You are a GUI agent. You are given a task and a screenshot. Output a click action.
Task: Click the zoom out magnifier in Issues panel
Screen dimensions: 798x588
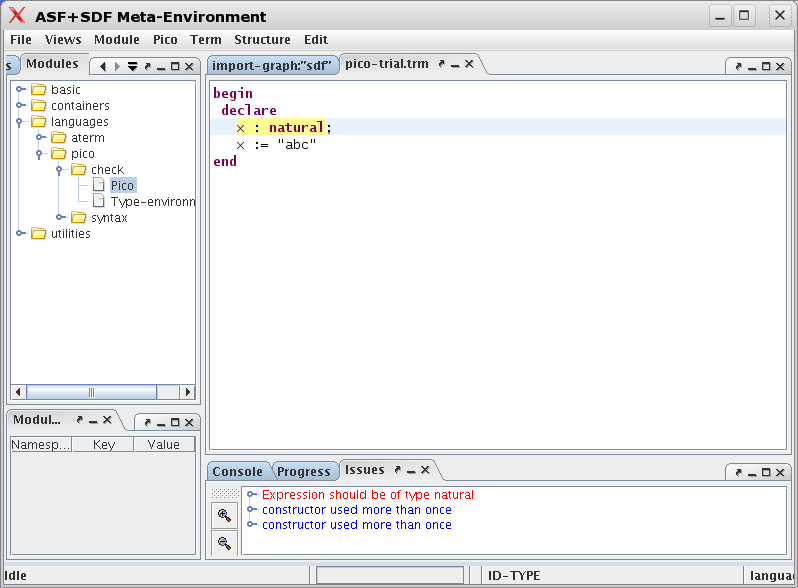[x=224, y=544]
